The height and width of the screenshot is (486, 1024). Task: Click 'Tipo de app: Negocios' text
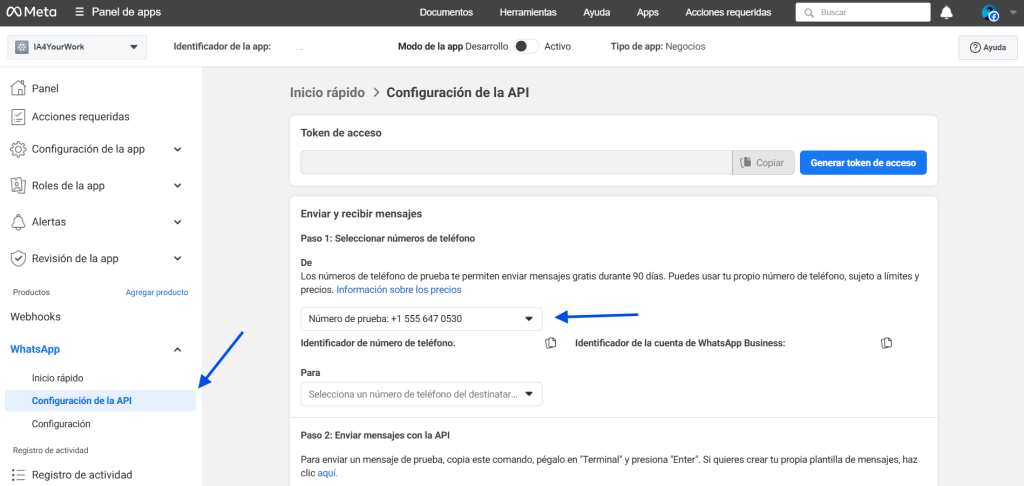tap(658, 46)
